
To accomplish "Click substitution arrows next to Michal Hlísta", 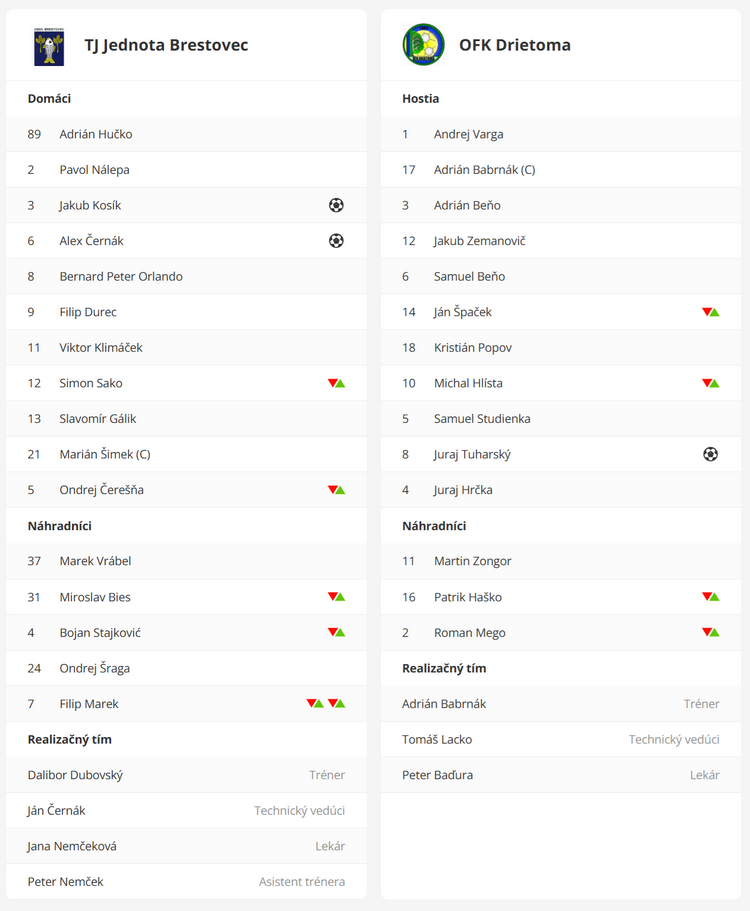I will click(710, 383).
